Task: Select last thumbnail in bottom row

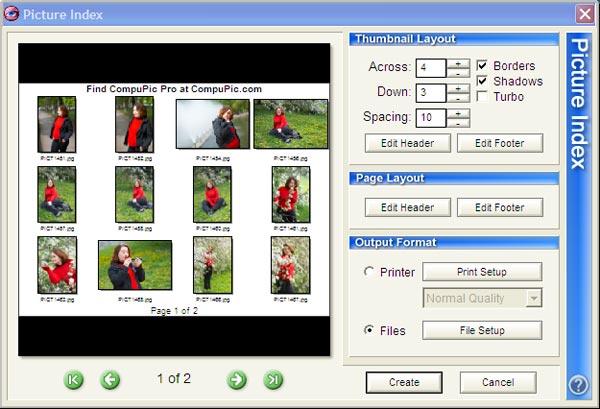Action: (290, 265)
